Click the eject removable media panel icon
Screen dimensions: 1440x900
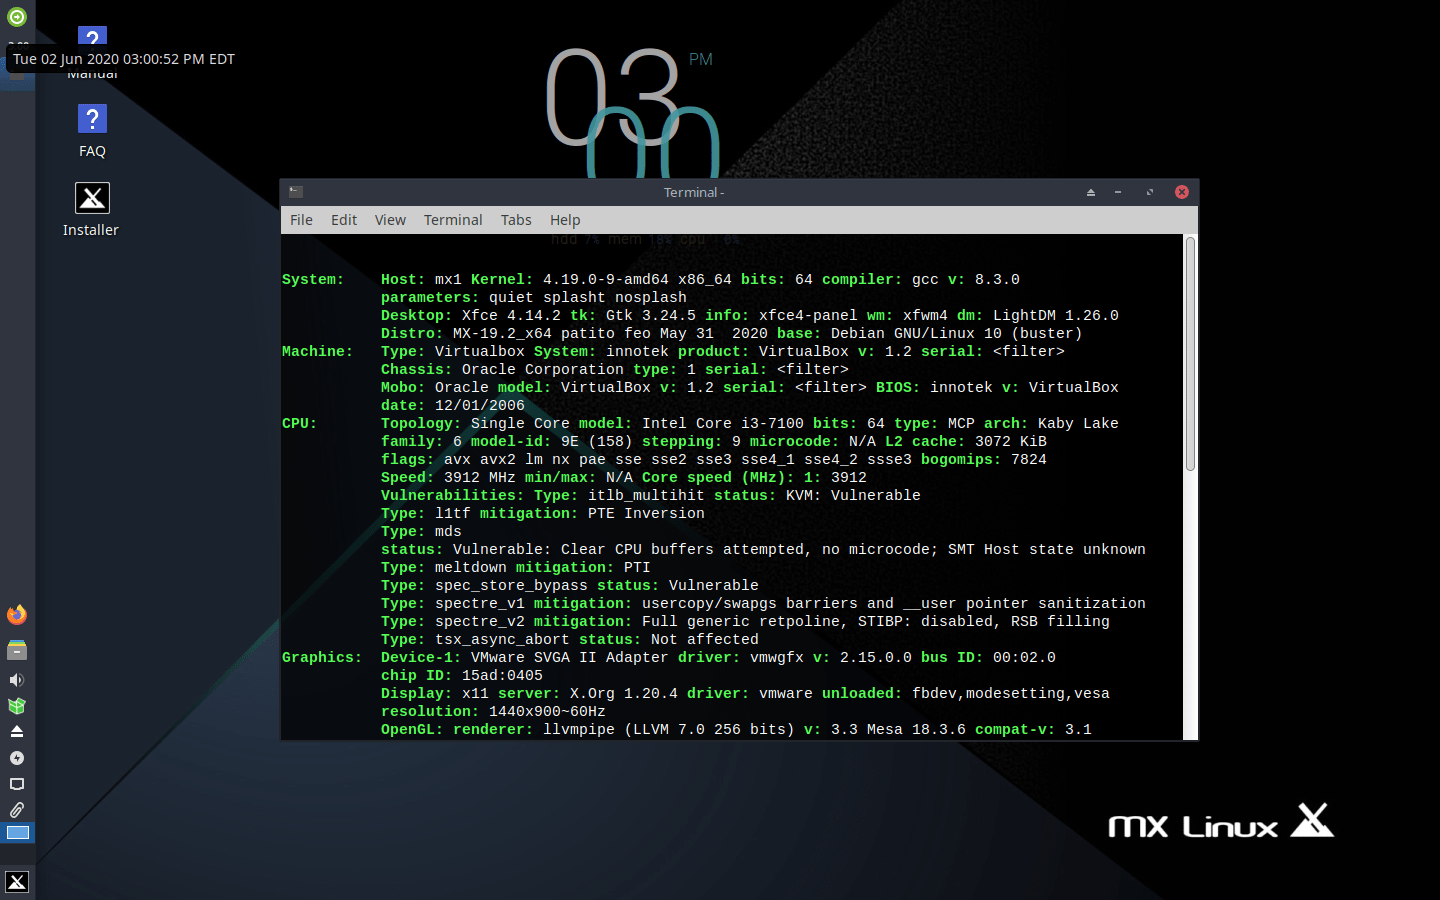(x=16, y=731)
